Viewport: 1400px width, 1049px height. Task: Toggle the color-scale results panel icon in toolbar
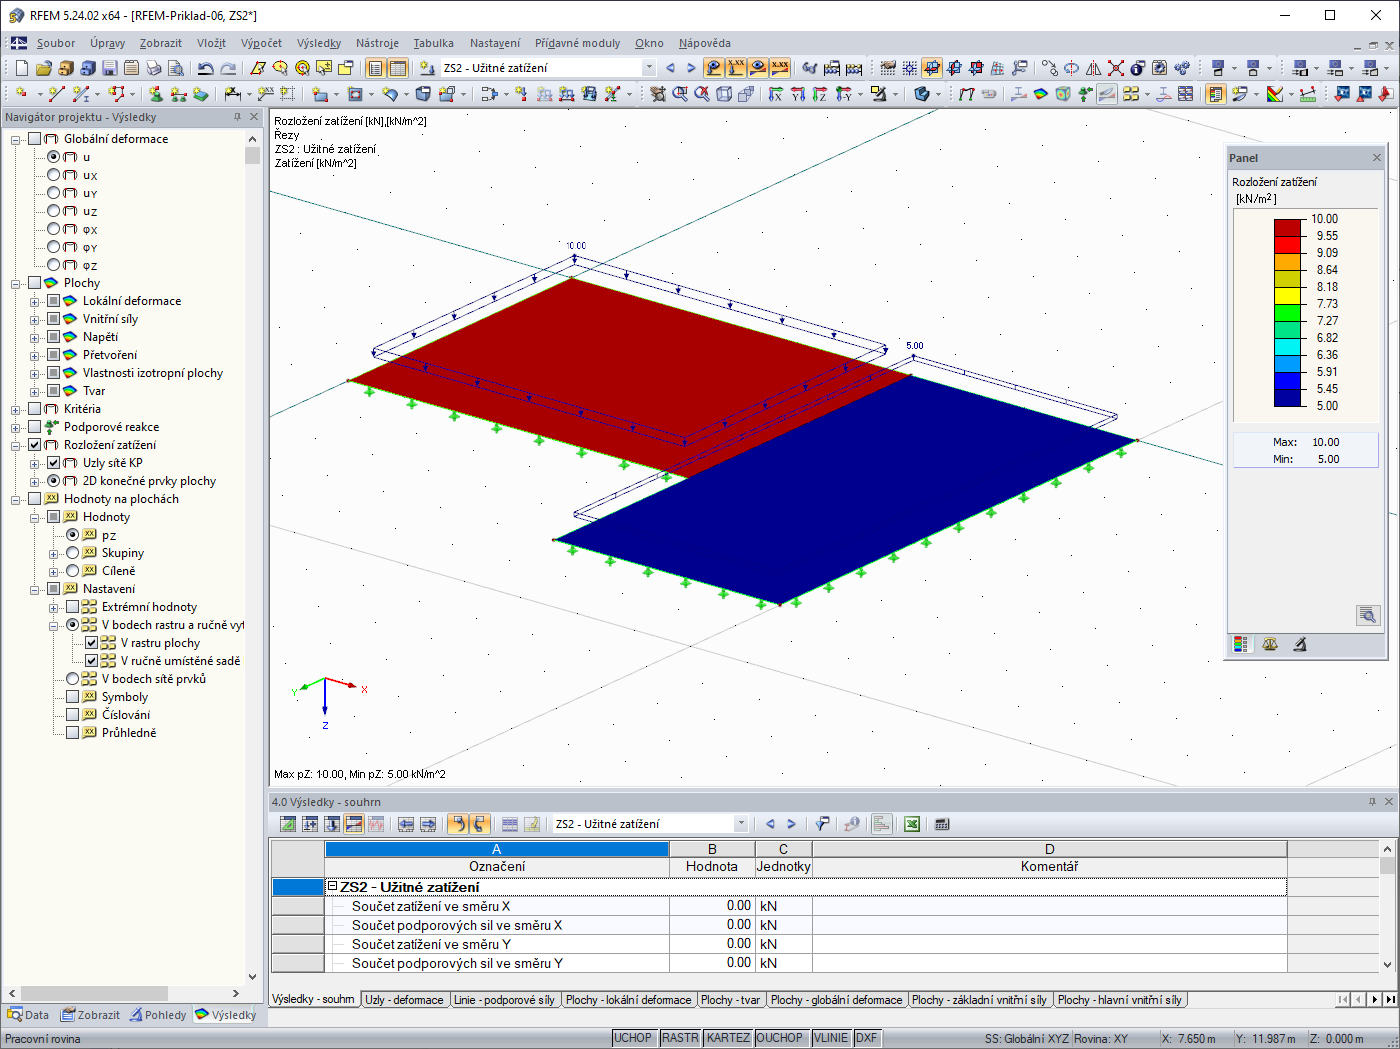point(1216,94)
